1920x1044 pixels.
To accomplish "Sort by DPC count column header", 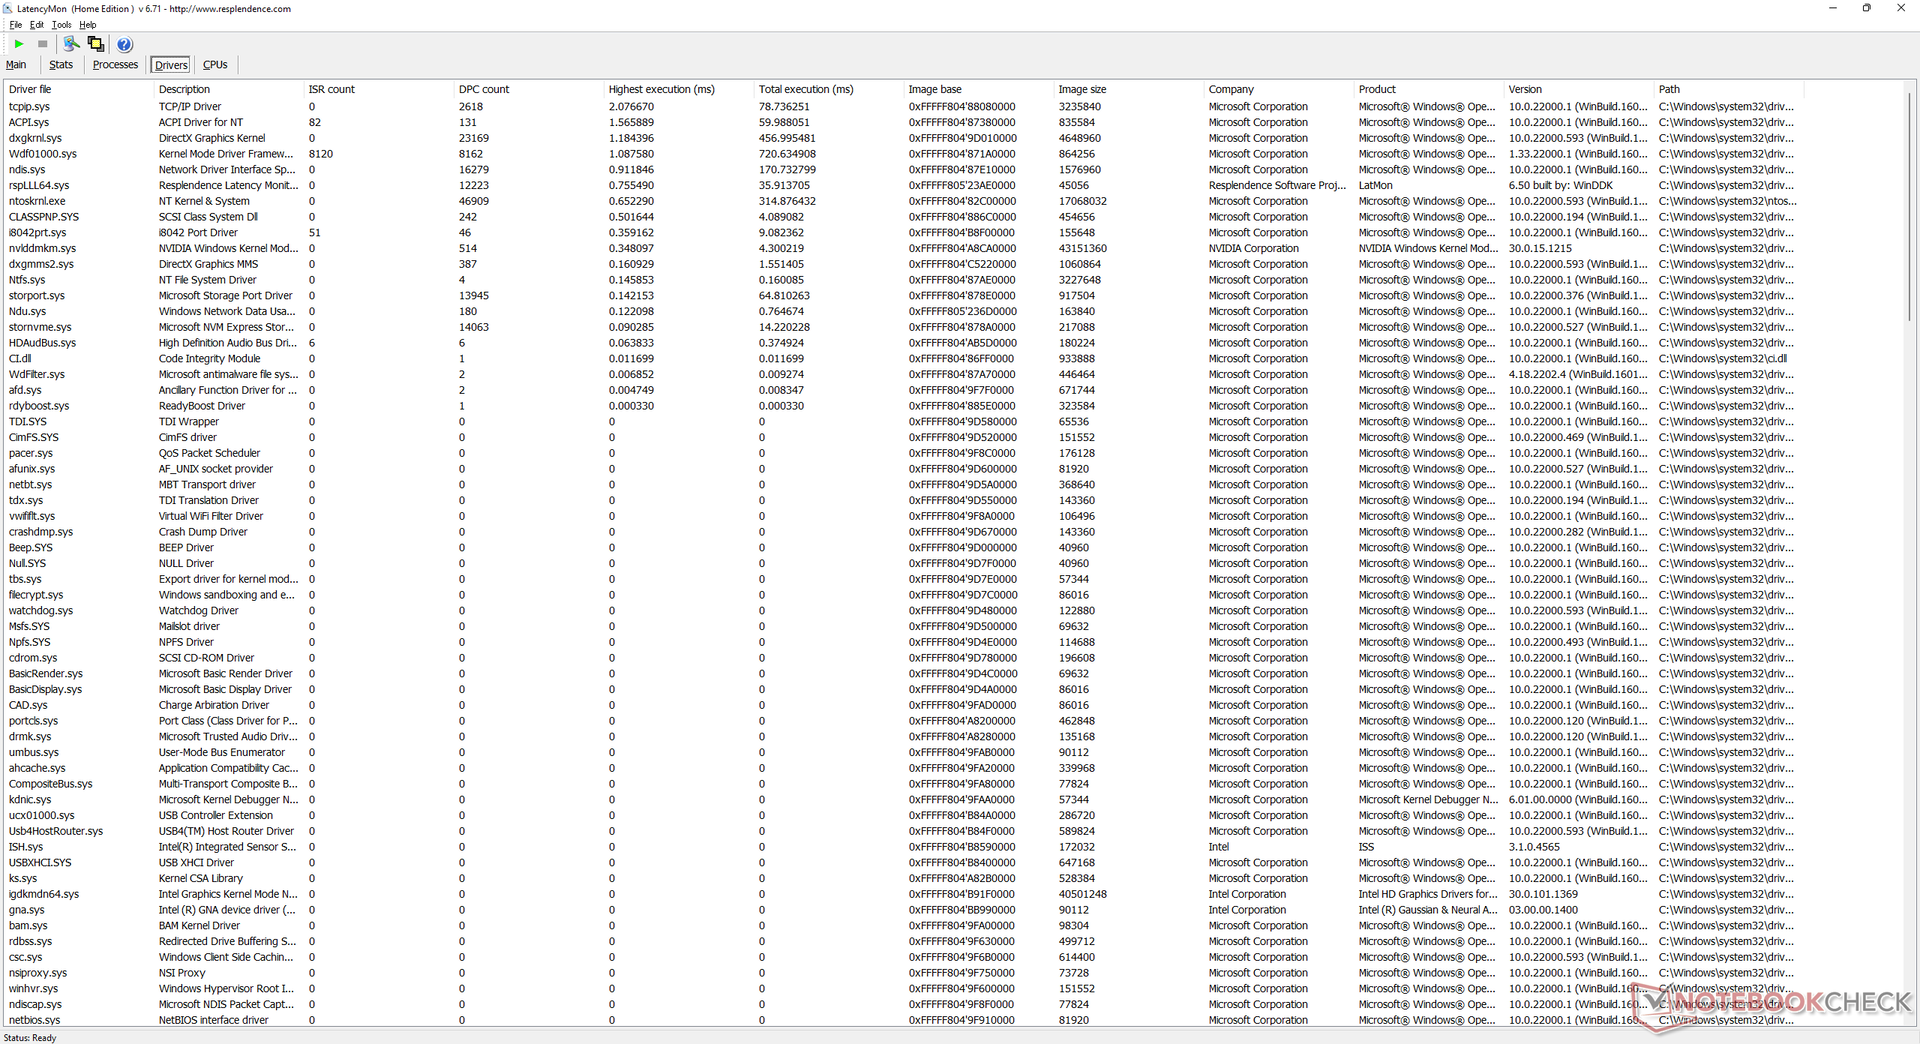I will pos(484,89).
